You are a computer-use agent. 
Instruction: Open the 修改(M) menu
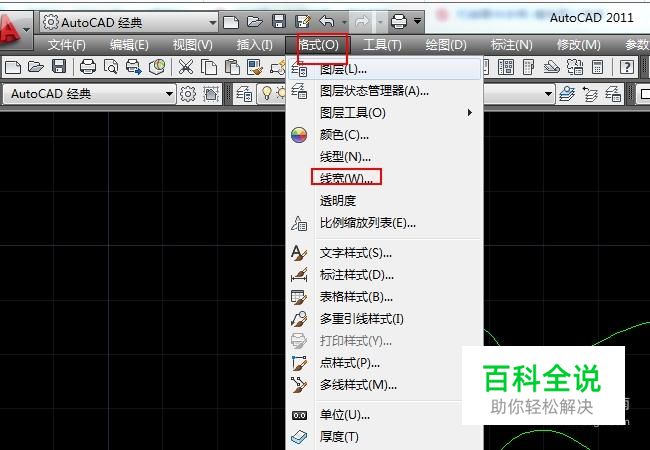578,45
